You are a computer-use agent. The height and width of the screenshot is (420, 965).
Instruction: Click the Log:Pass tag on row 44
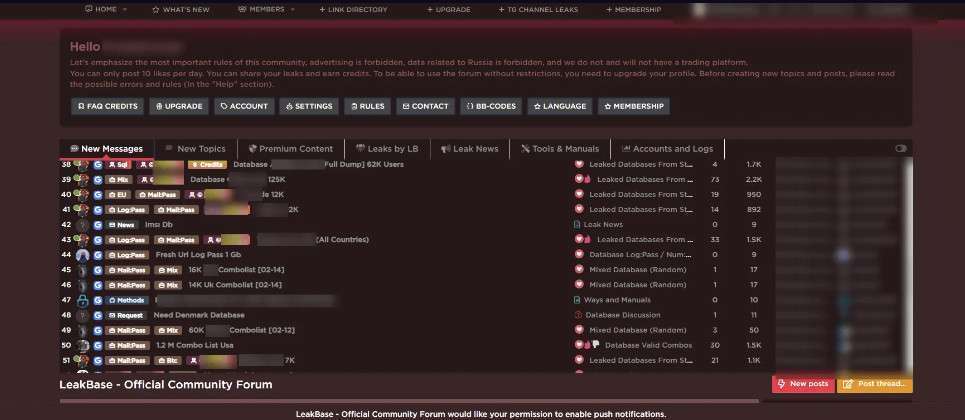click(127, 255)
